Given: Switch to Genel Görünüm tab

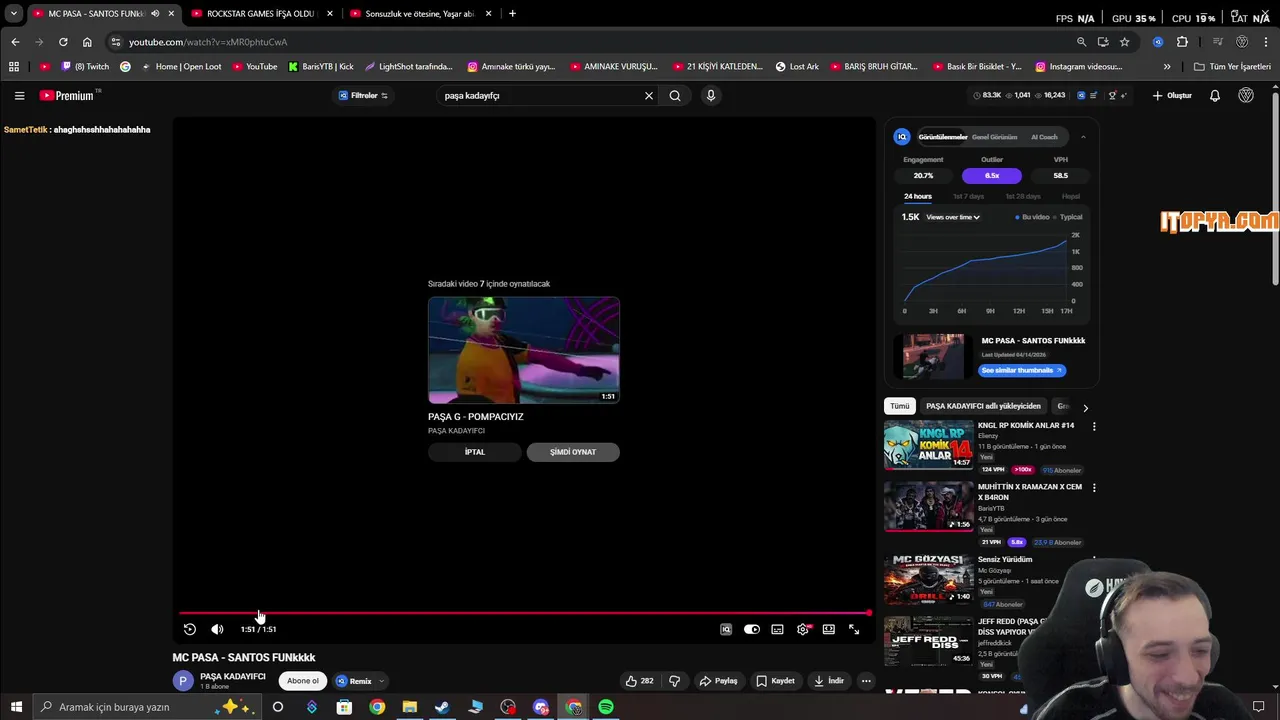Looking at the screenshot, I should [994, 137].
